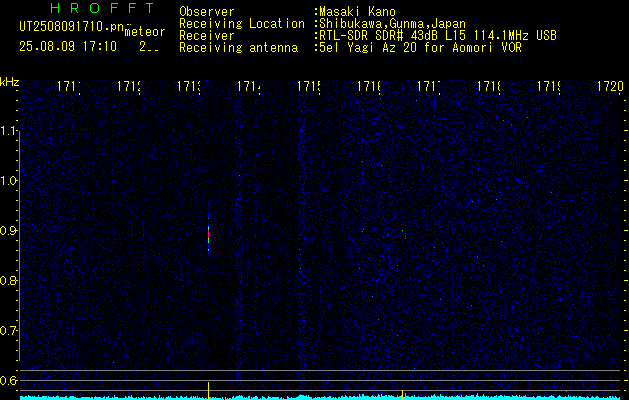Click the cyan noise level strip
This screenshot has height=400, width=629.
(321, 397)
